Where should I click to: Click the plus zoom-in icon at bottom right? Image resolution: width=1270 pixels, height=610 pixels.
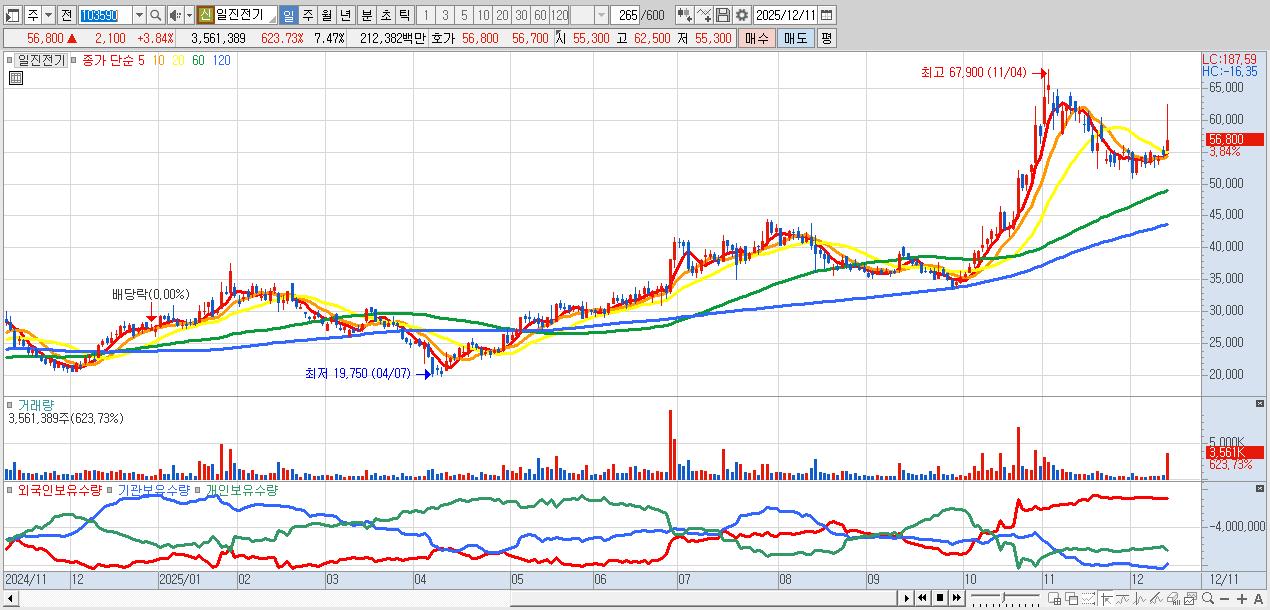click(x=1241, y=599)
